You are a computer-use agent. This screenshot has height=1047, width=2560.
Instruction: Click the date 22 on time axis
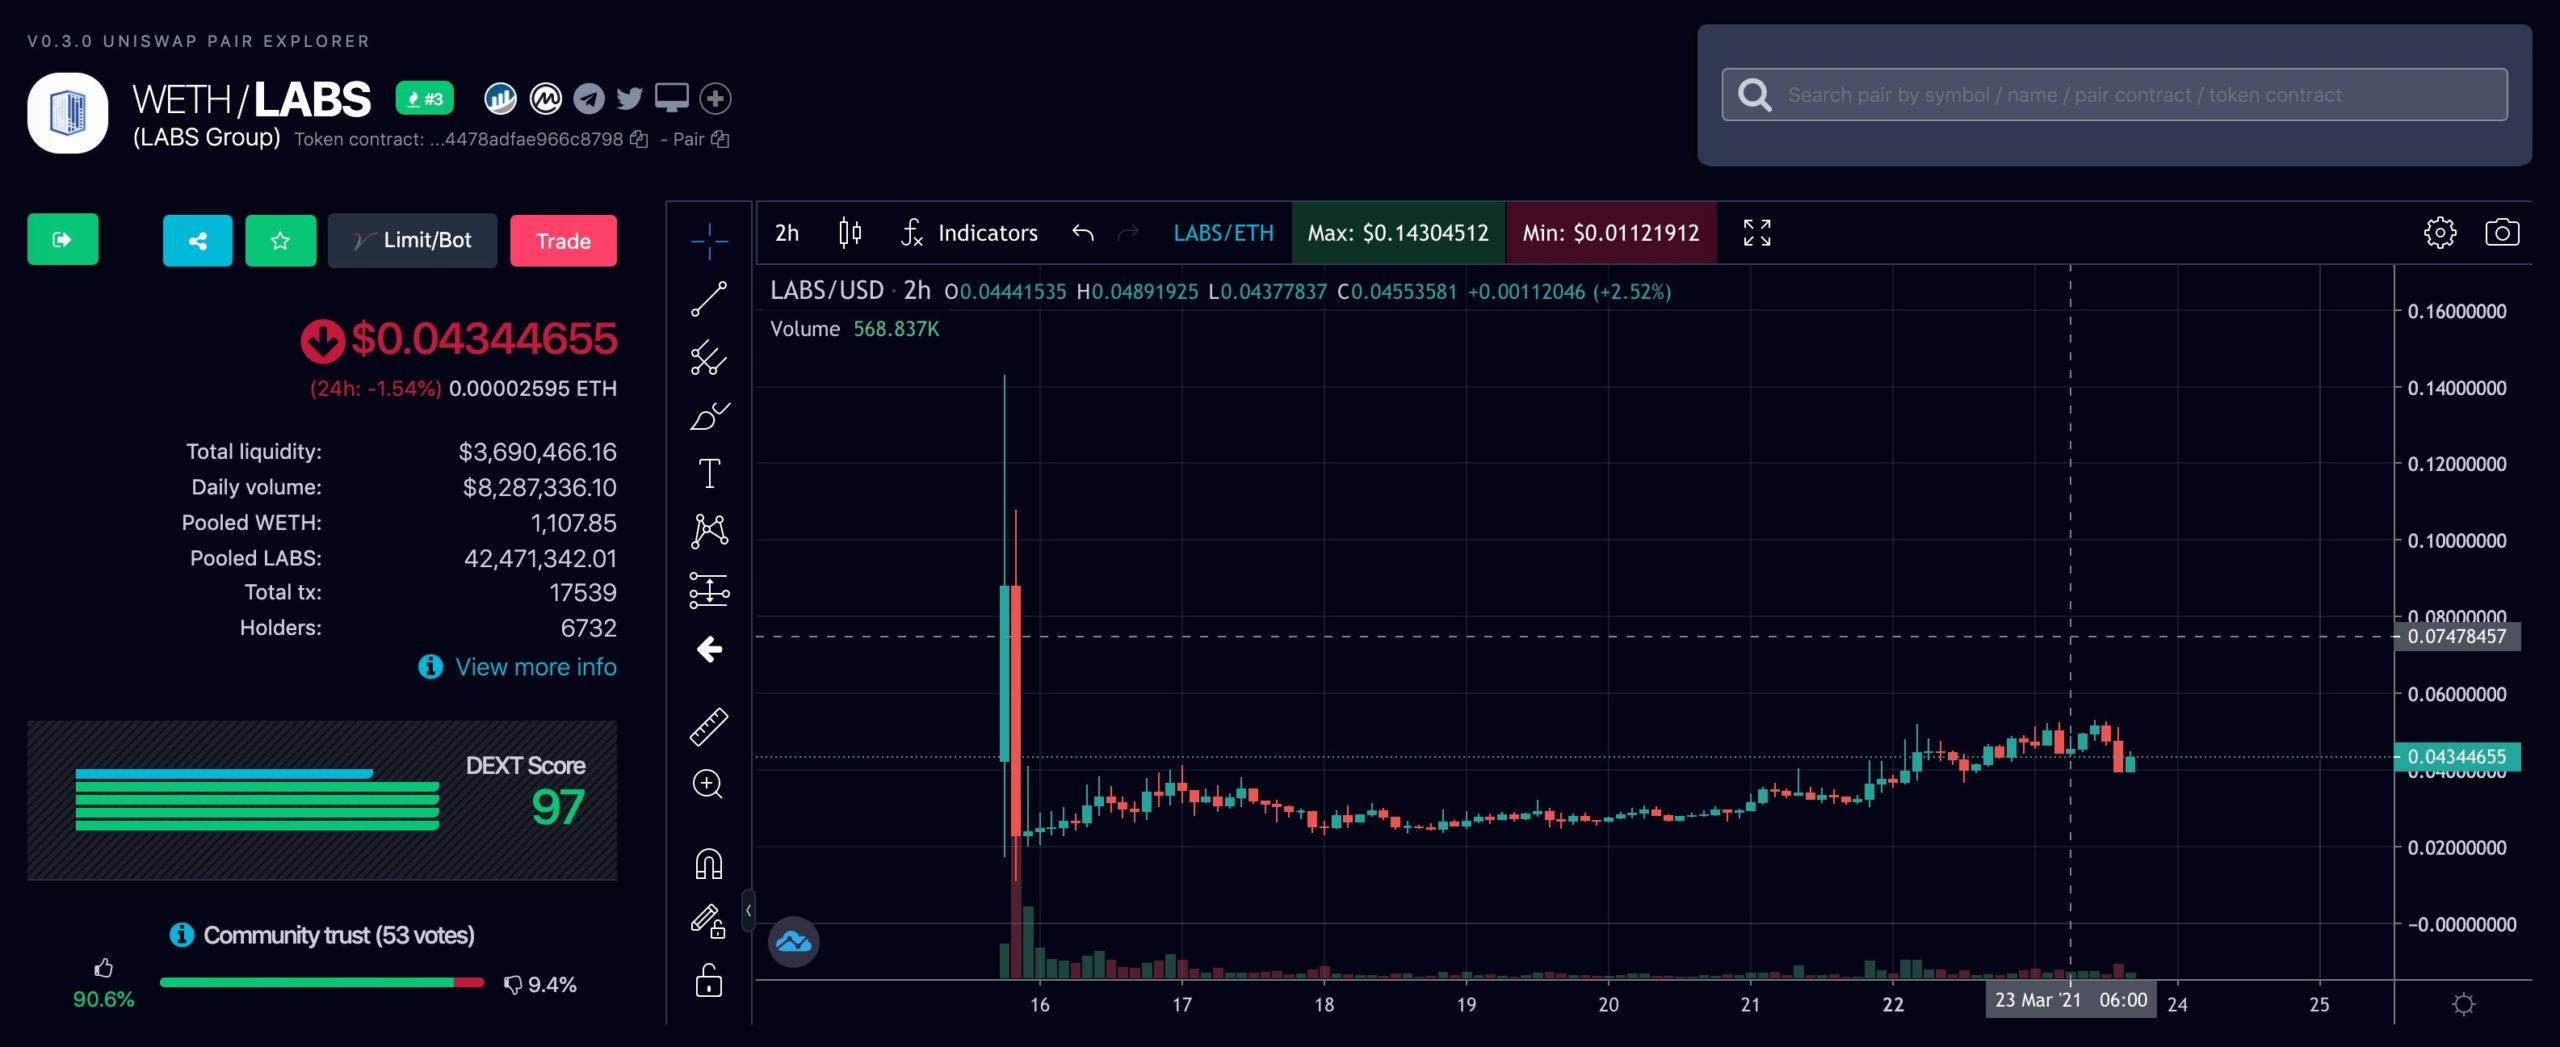point(1893,1004)
